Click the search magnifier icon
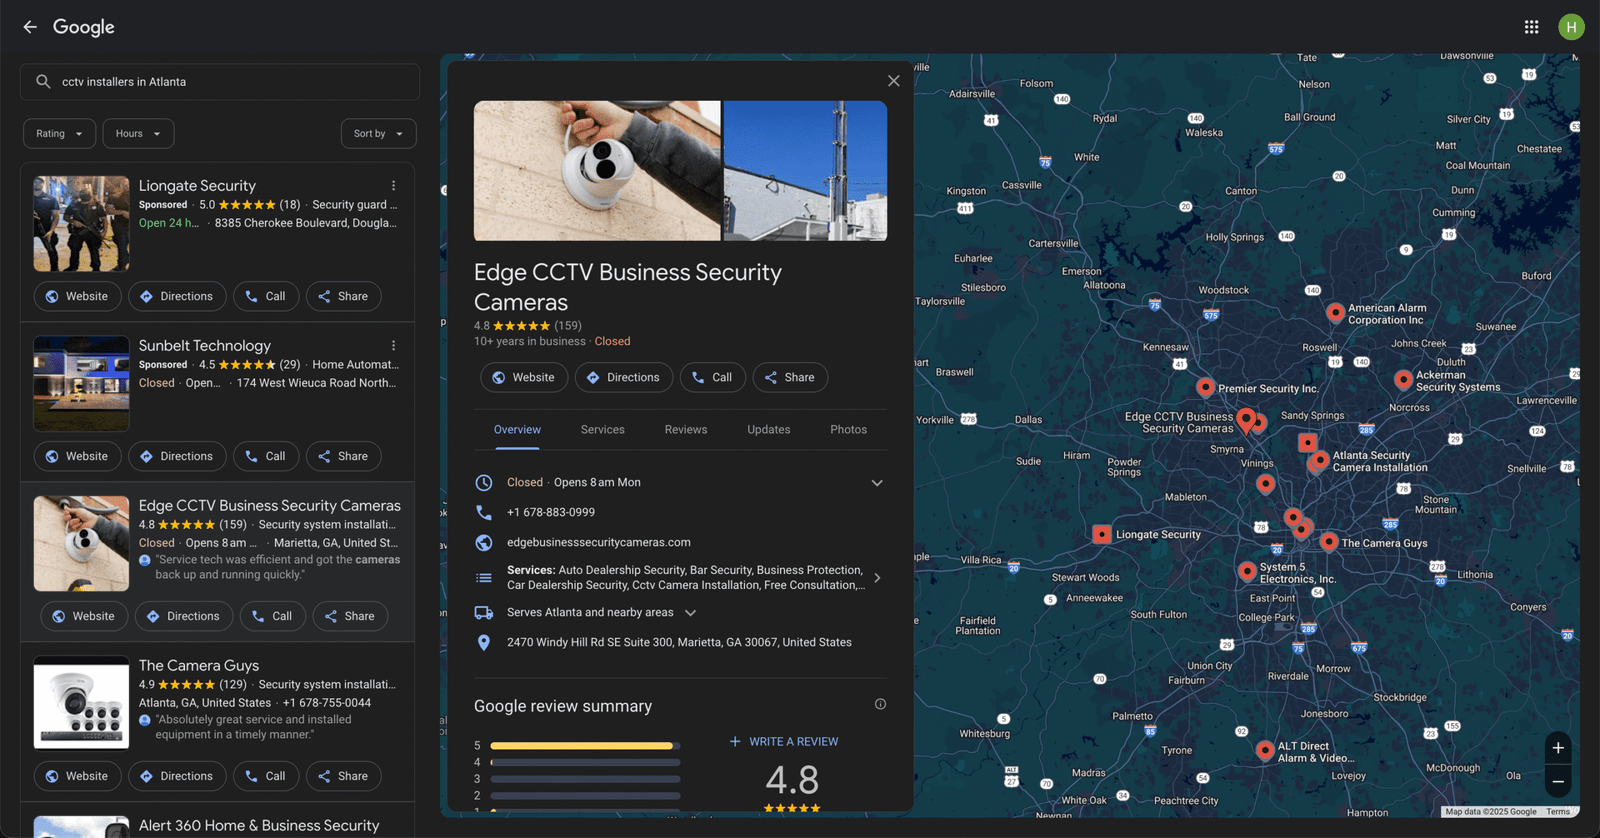The image size is (1600, 838). [x=43, y=82]
